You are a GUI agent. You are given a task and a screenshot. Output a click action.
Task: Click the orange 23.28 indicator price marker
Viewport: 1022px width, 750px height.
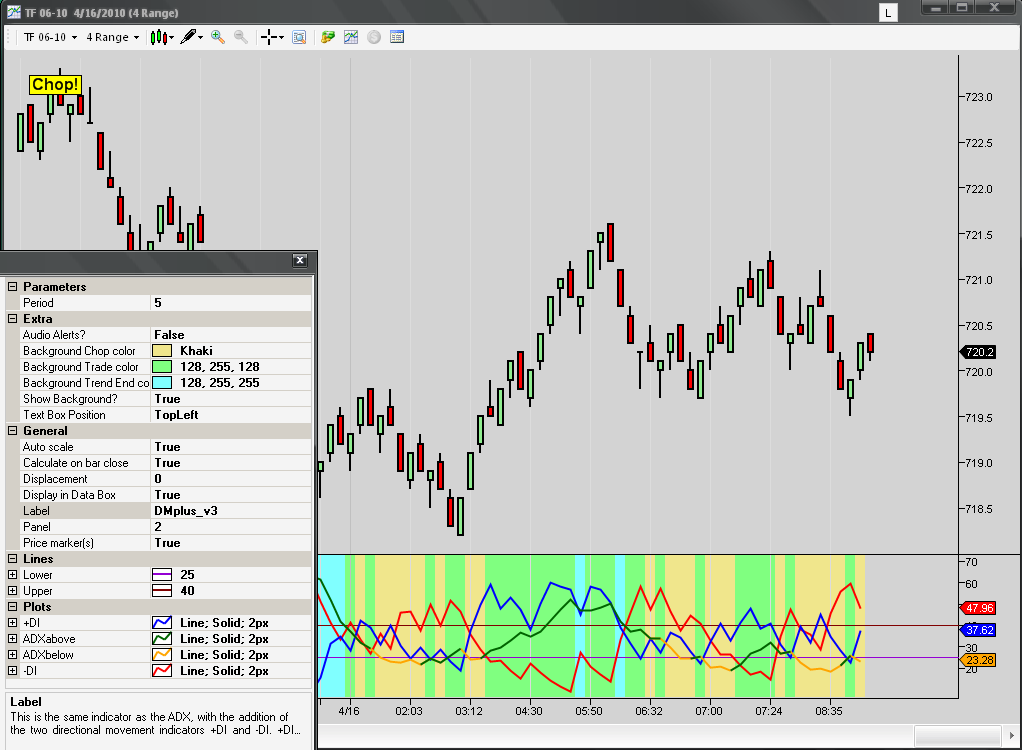pos(978,660)
